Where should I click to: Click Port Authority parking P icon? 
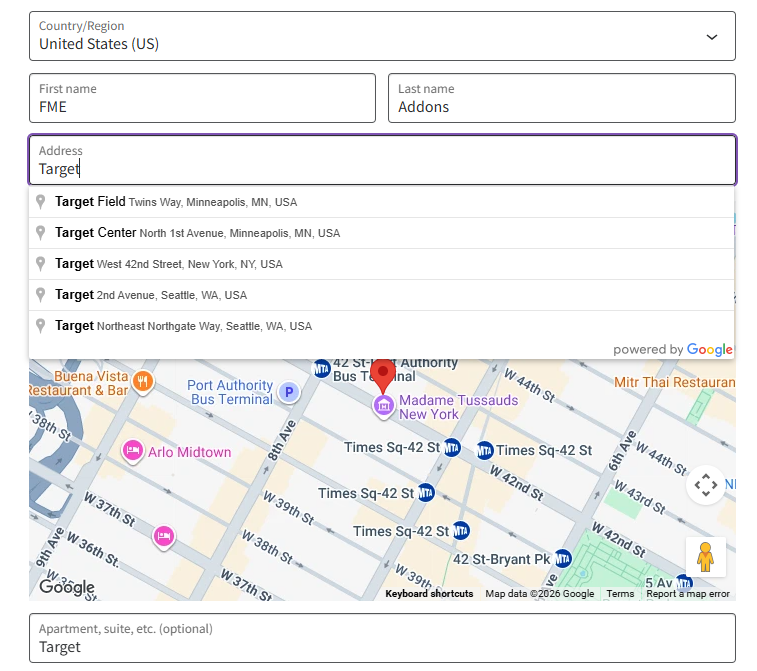[289, 392]
